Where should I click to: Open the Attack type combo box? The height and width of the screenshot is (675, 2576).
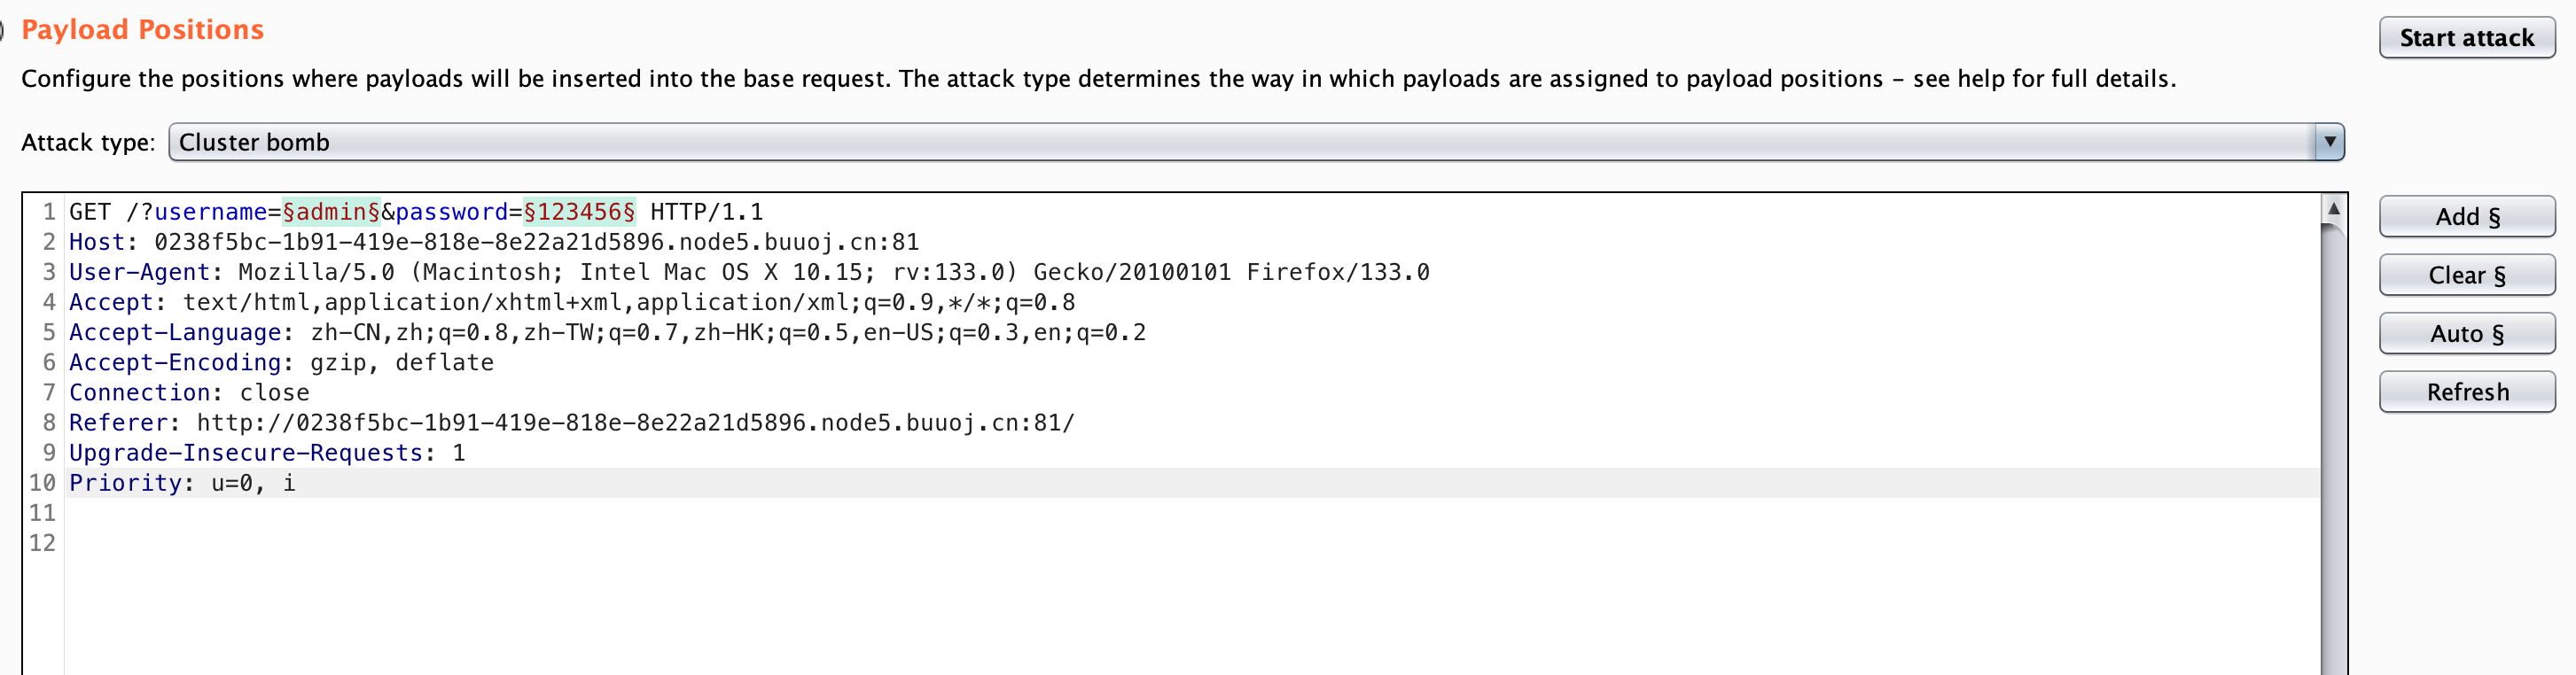[1240, 142]
